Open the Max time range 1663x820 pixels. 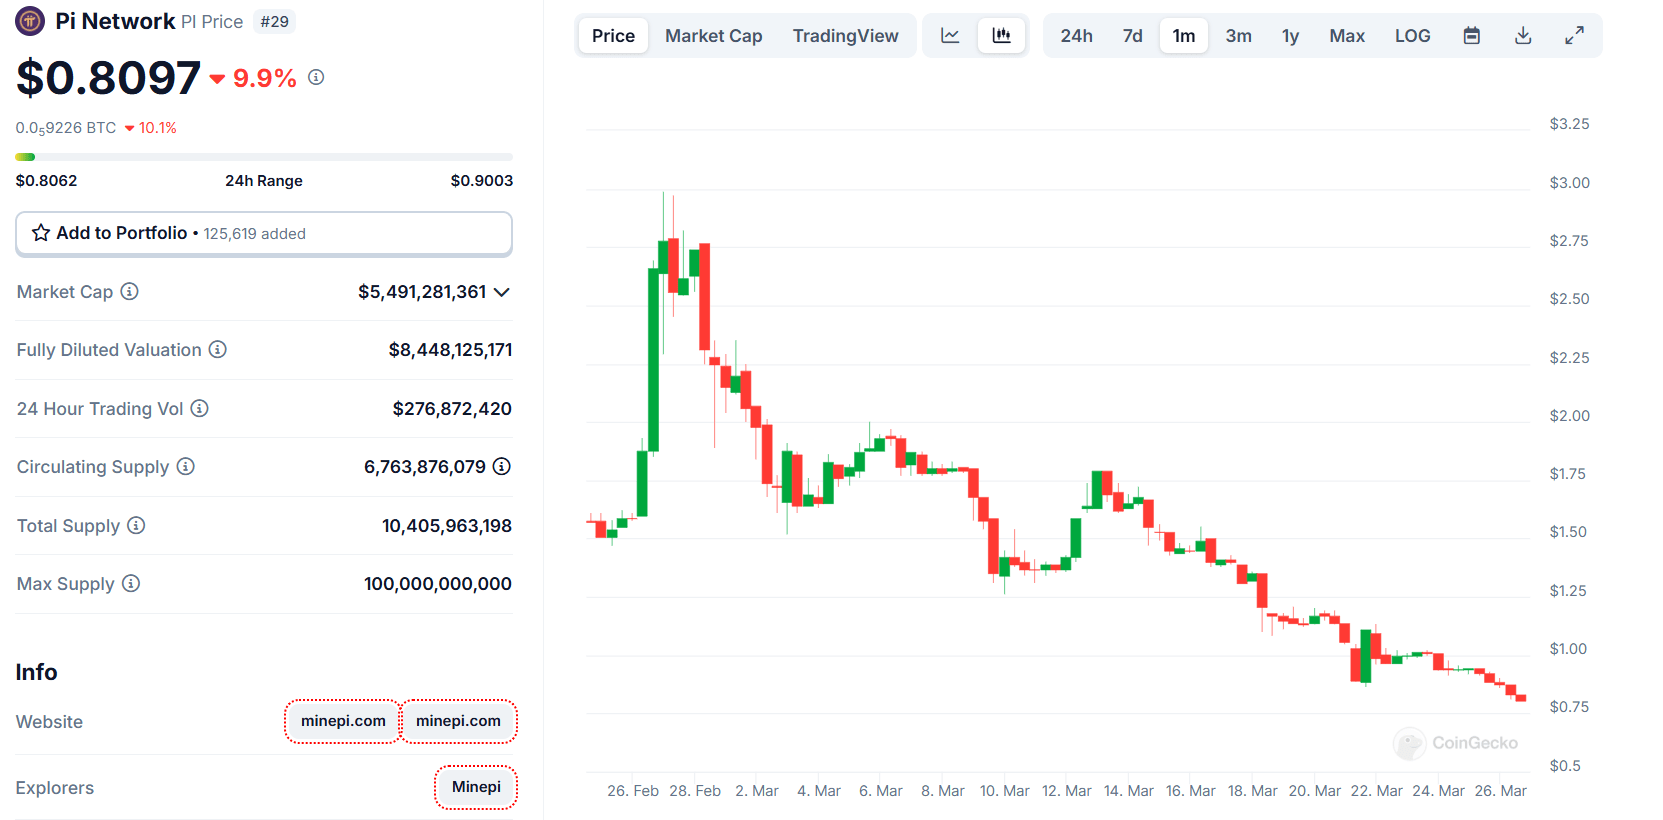pos(1346,36)
